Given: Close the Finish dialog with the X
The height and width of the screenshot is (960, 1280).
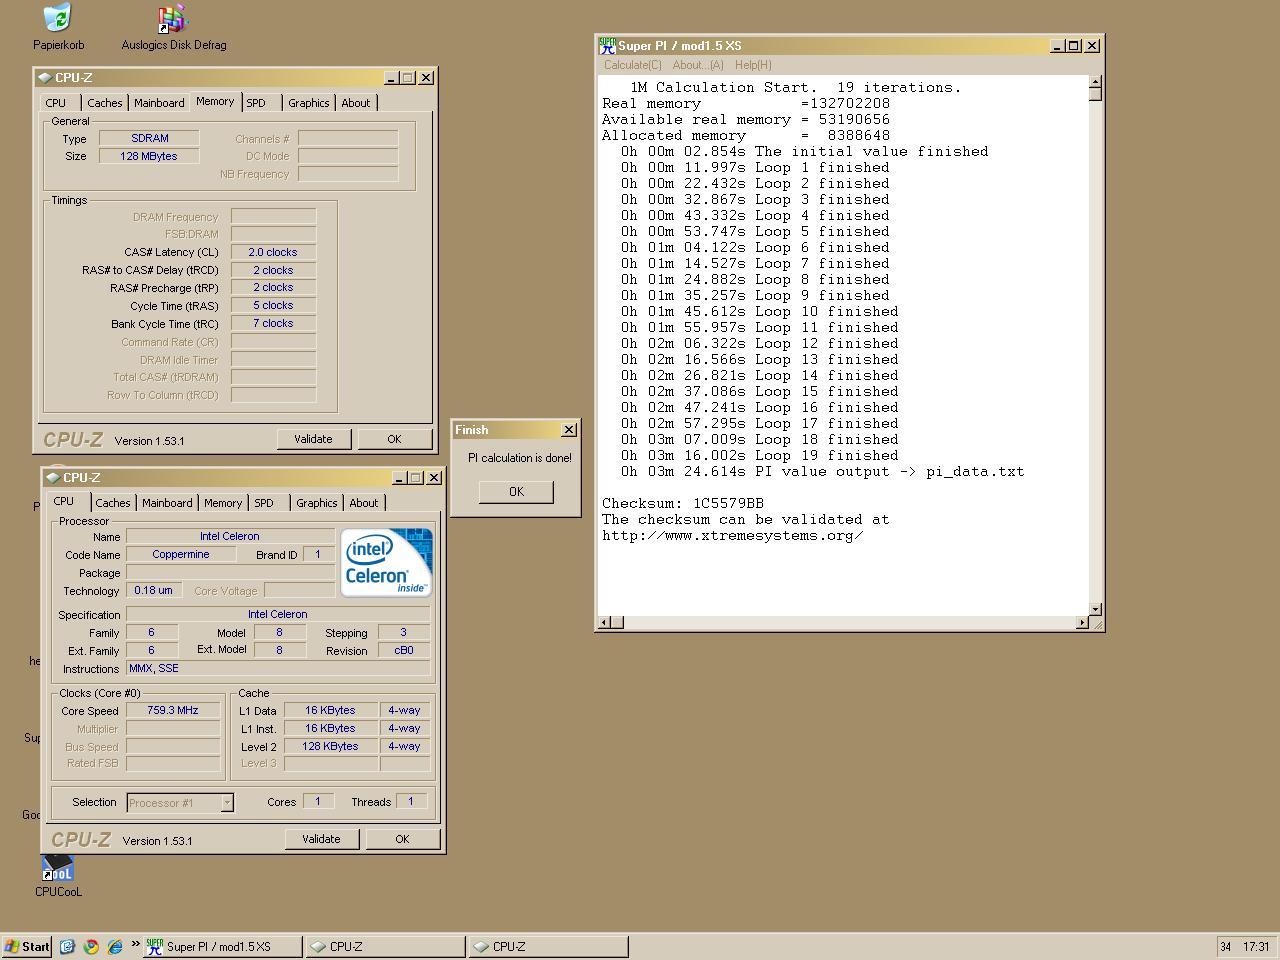Looking at the screenshot, I should (x=569, y=430).
